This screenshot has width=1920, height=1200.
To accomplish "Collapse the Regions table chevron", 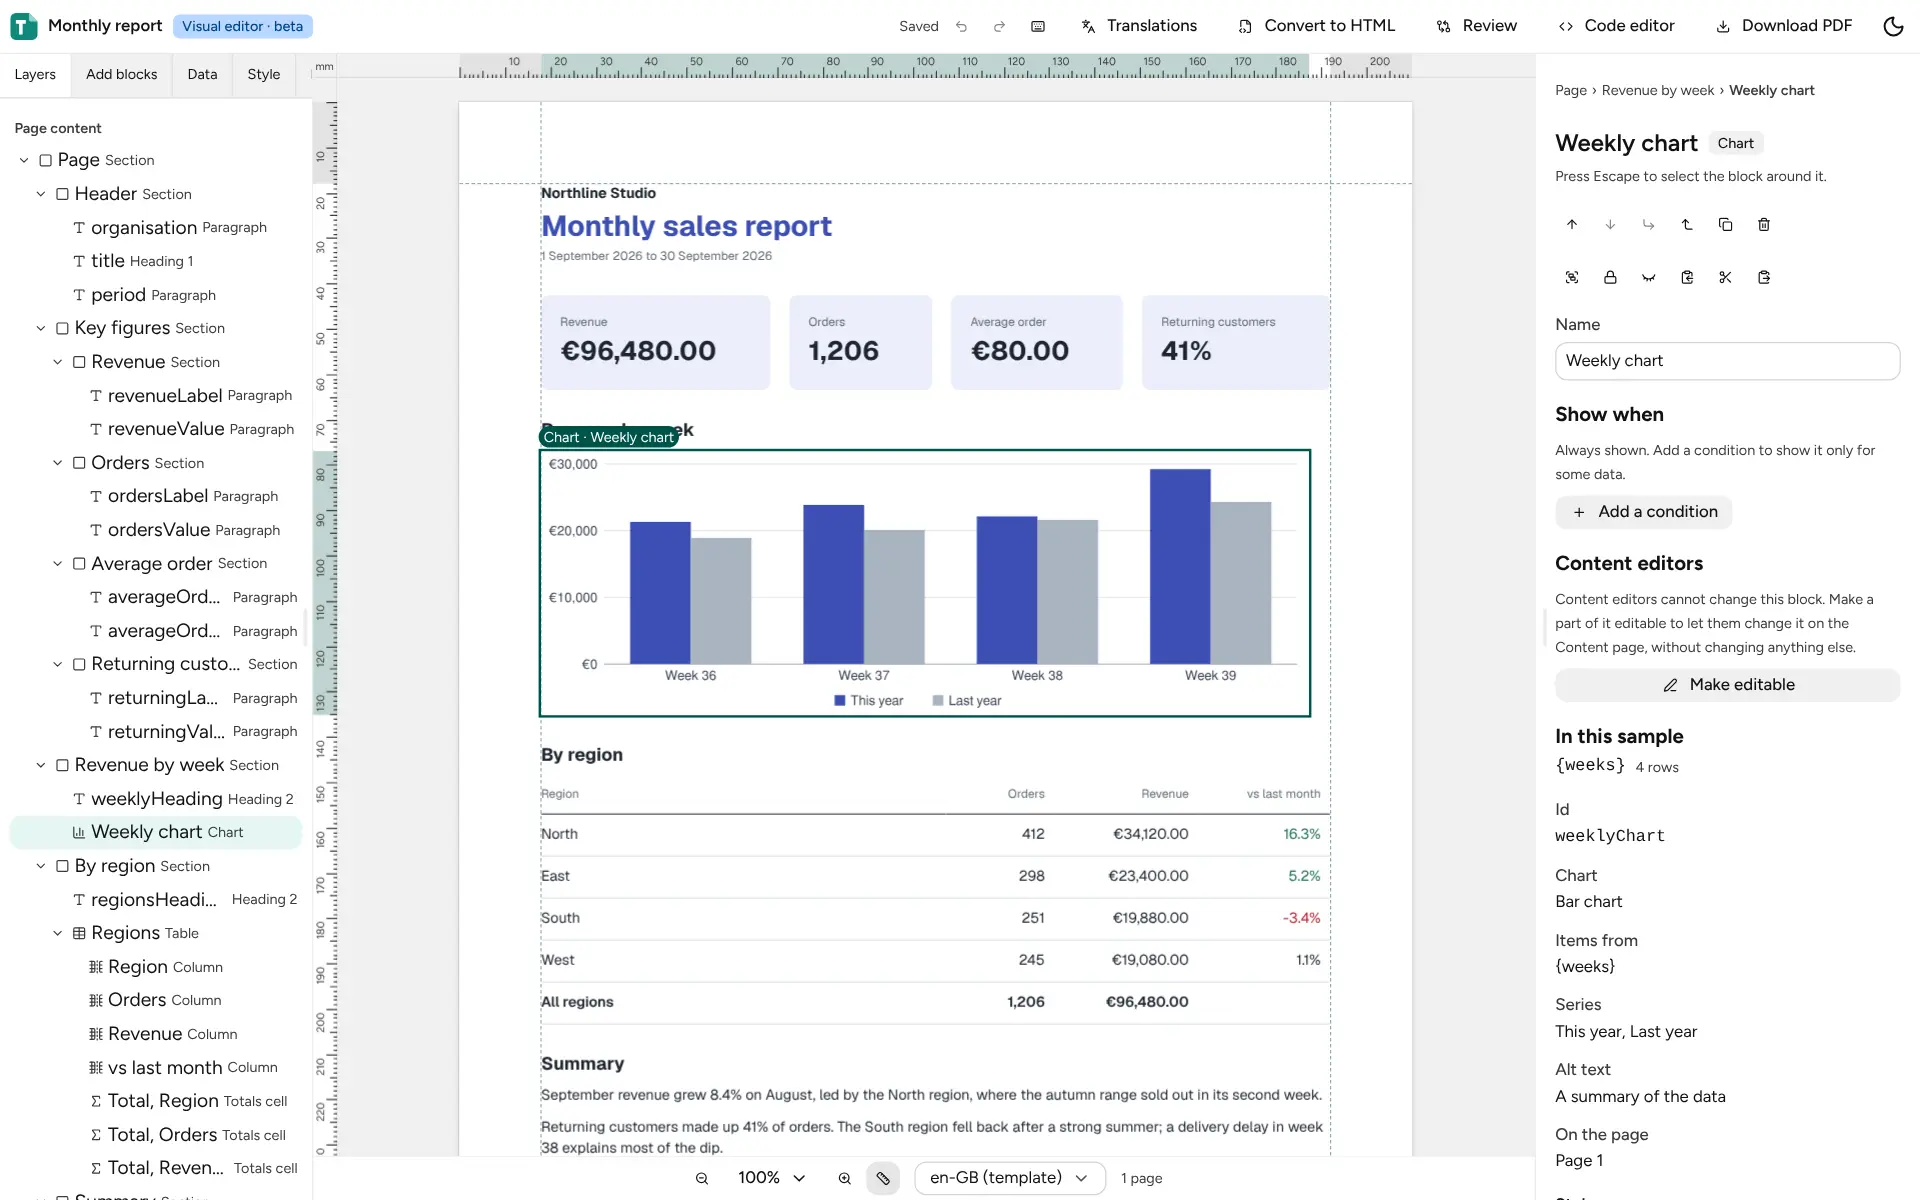I will 58,934.
